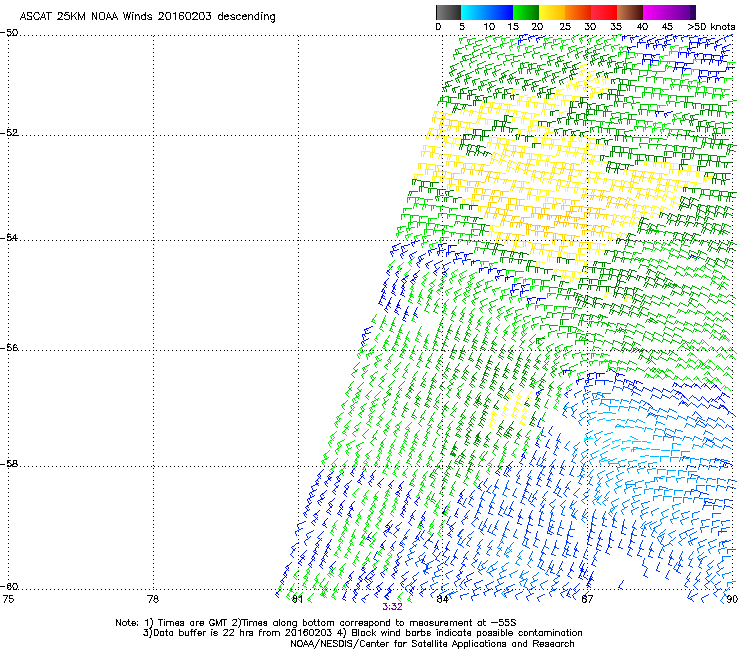Click the legend tick label '25'
This screenshot has height=650, width=740.
[565, 27]
